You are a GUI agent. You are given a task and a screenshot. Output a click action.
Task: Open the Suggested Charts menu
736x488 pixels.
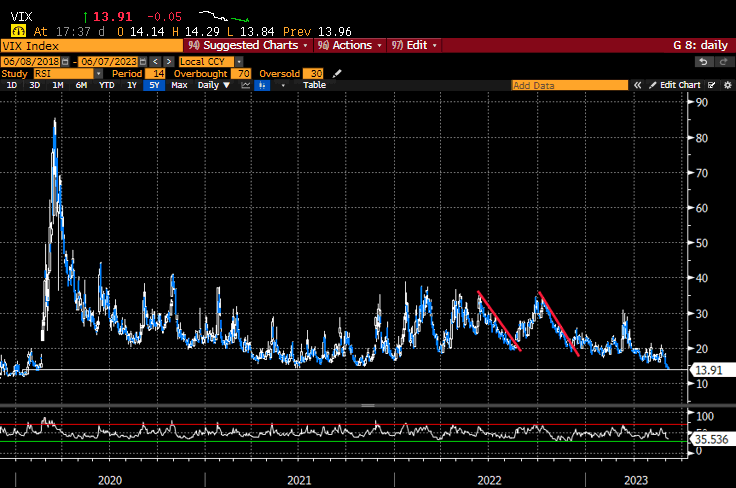tap(250, 45)
